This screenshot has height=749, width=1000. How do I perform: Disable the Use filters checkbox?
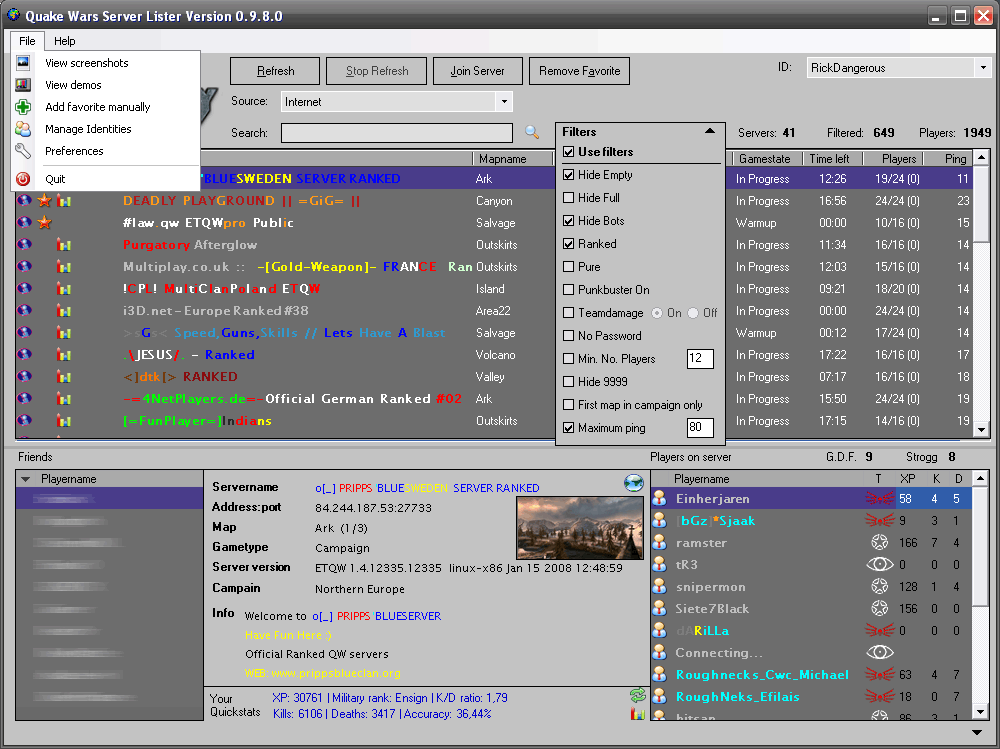point(568,152)
